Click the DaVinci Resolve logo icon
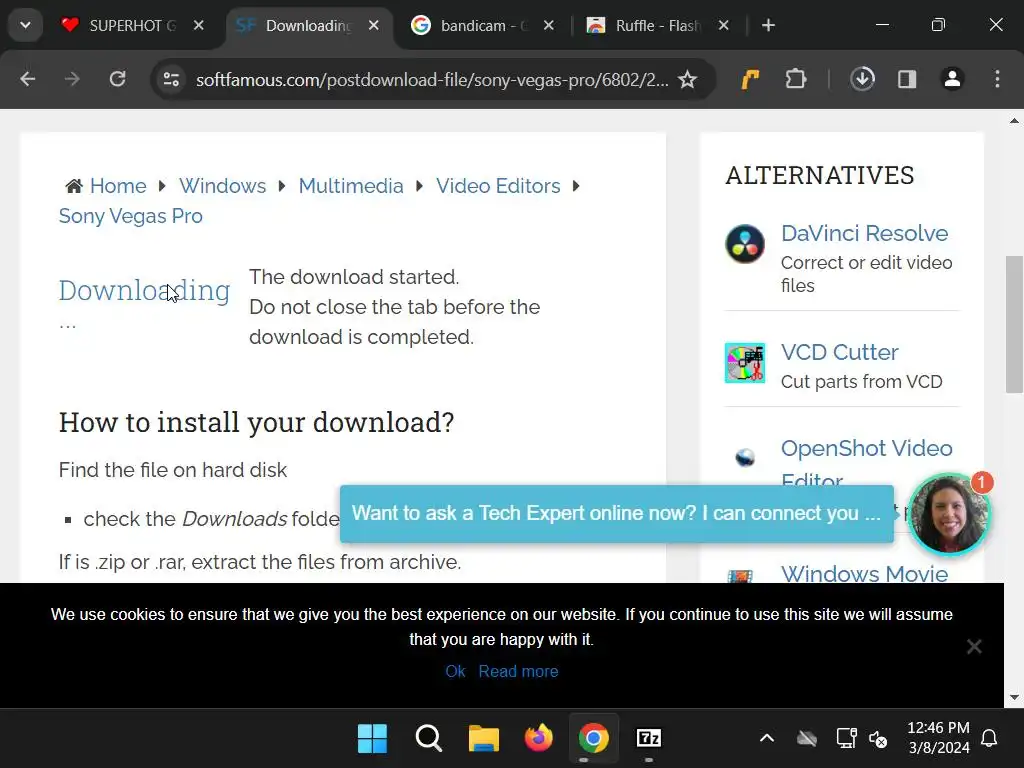The image size is (1024, 768). click(745, 244)
